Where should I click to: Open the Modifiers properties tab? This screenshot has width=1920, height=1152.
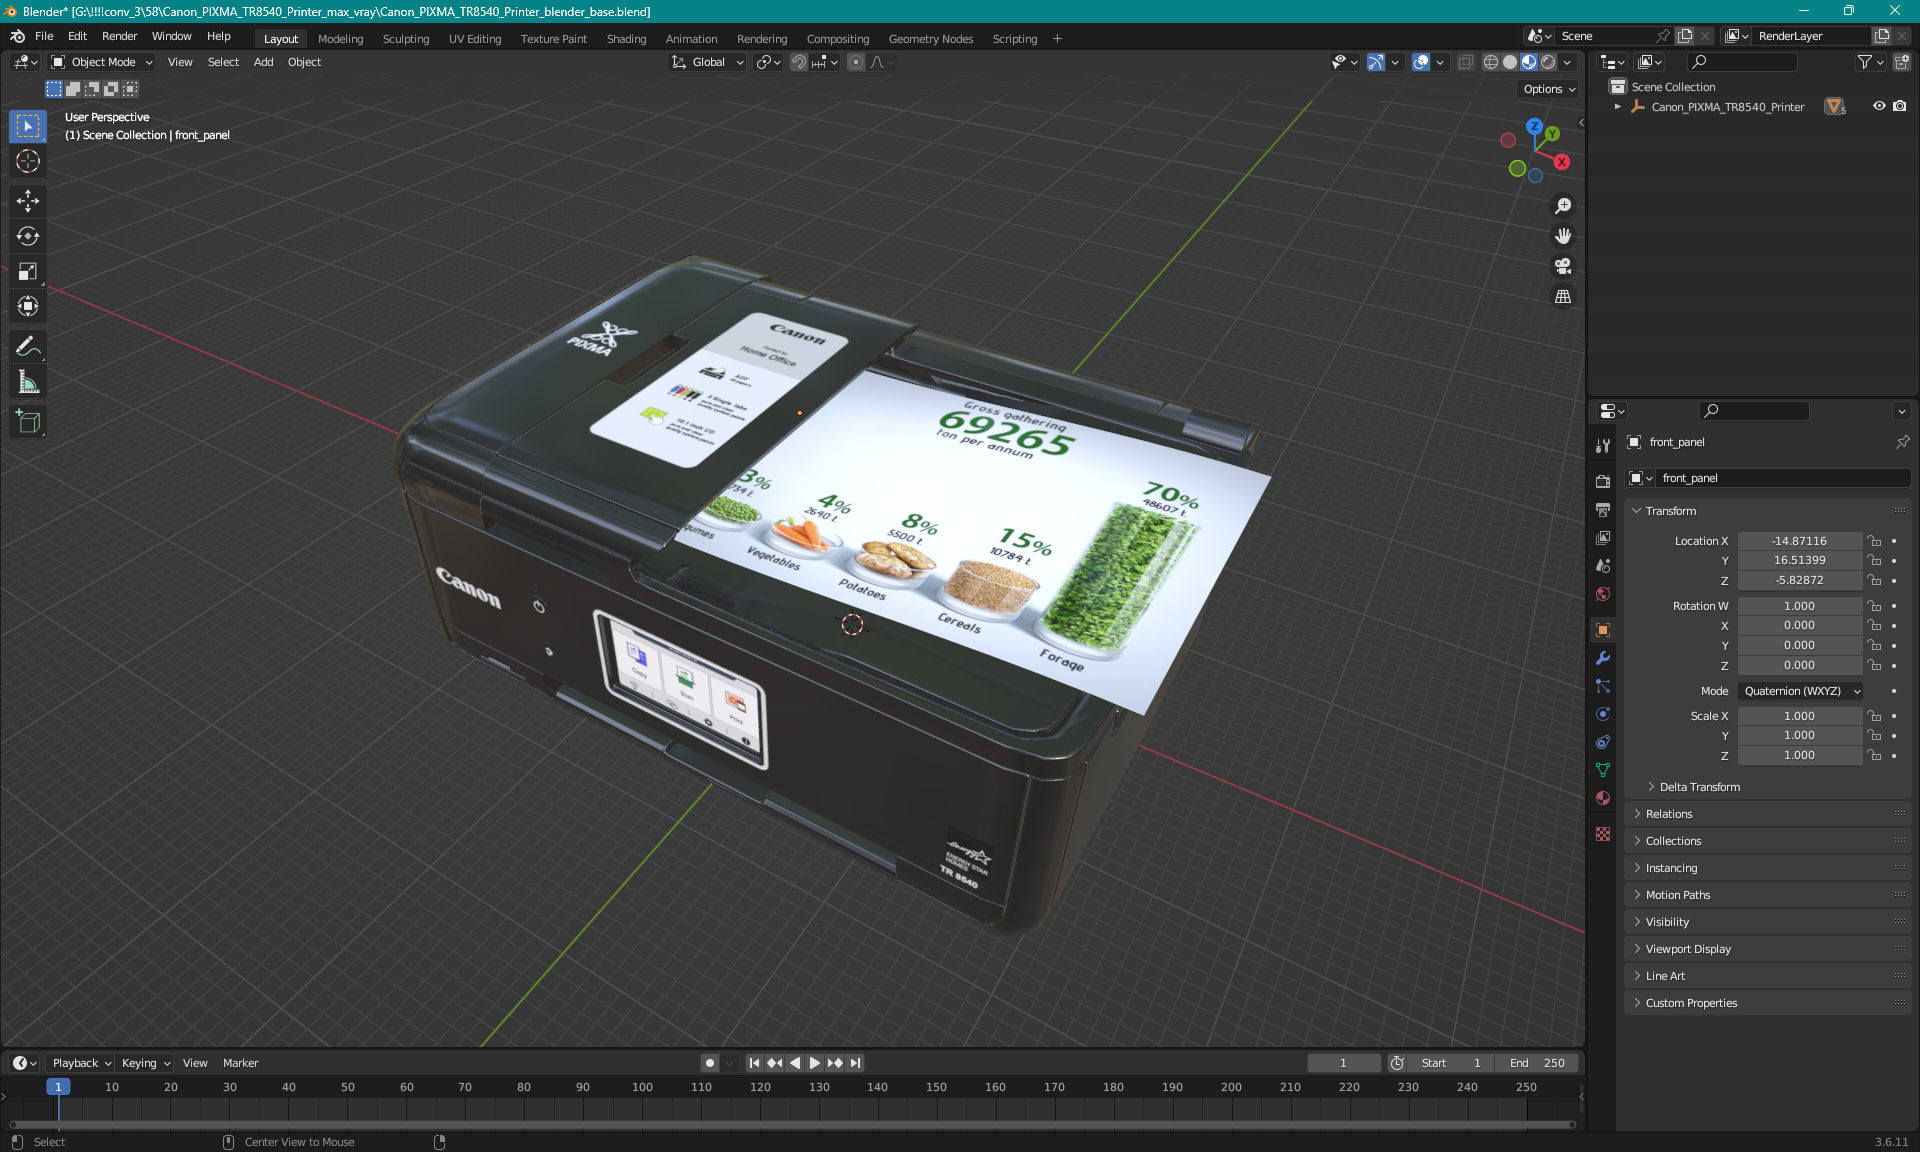tap(1603, 658)
